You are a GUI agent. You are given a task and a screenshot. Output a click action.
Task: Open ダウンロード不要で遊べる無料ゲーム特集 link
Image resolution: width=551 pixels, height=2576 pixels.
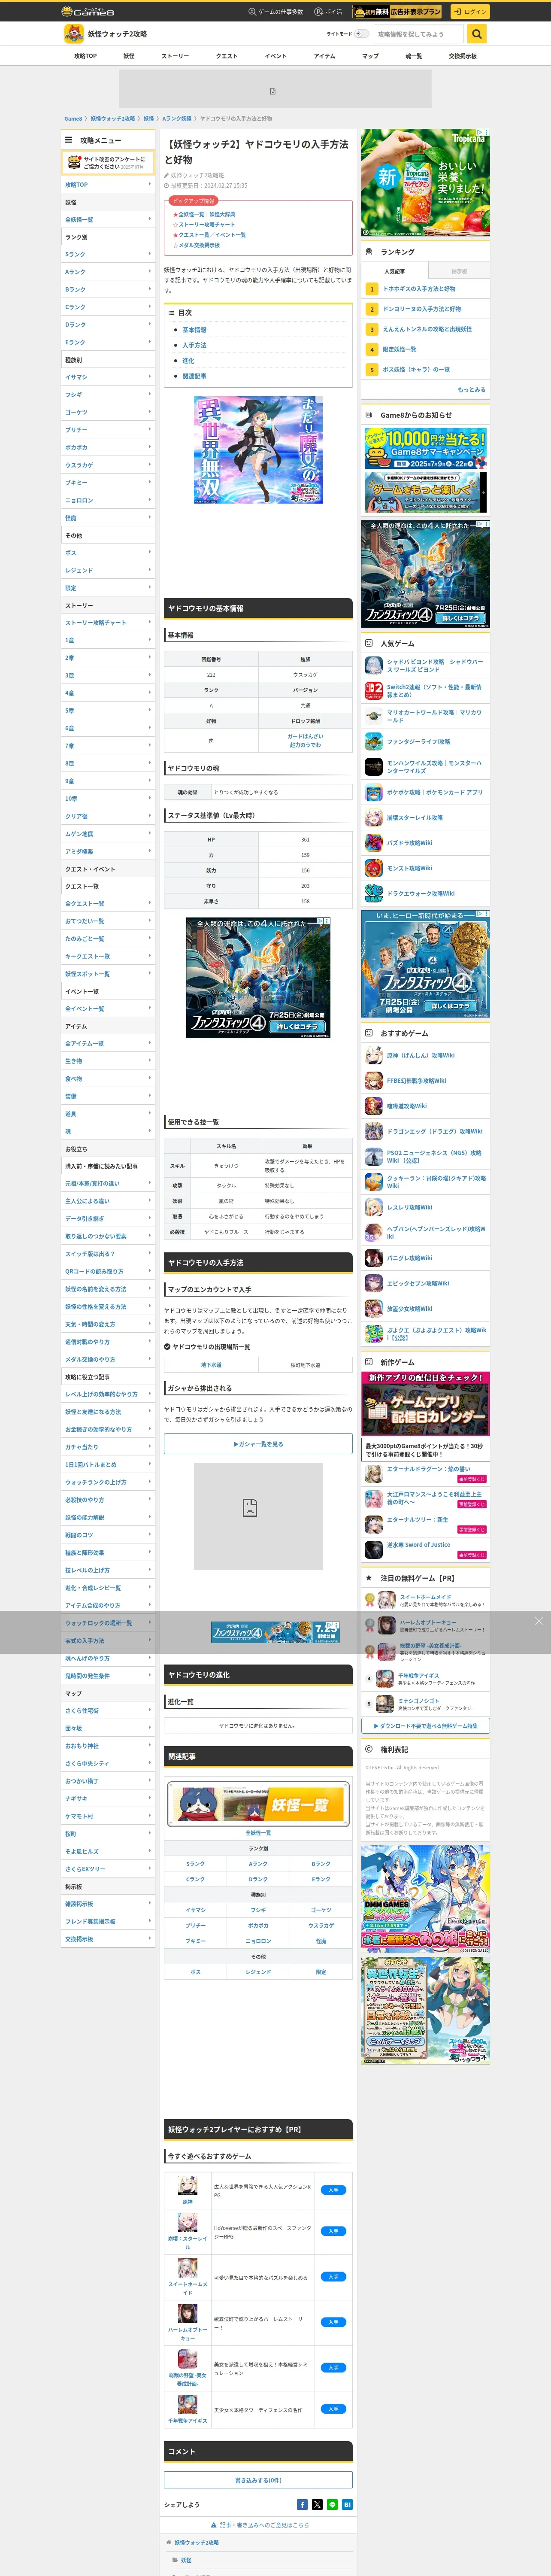(426, 1726)
